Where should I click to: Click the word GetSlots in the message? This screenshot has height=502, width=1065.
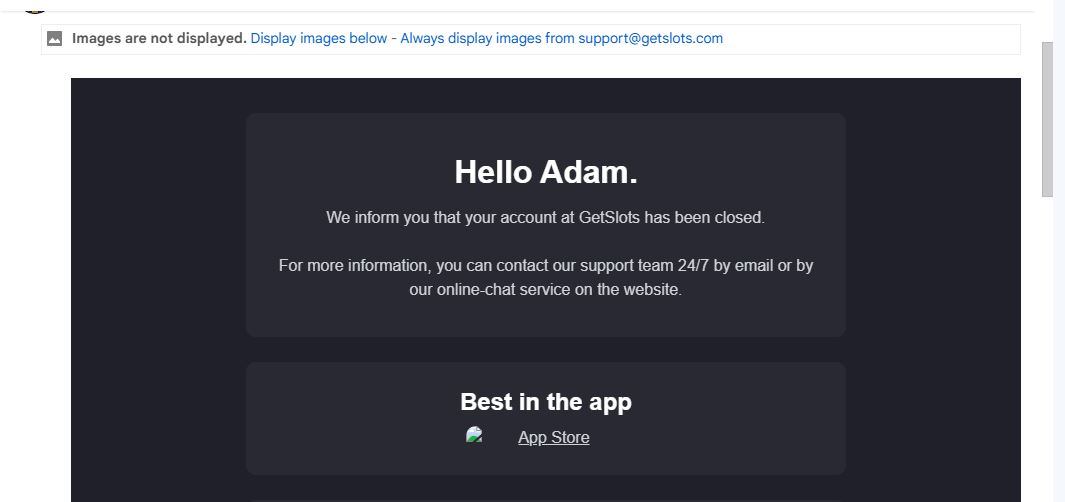coord(609,218)
